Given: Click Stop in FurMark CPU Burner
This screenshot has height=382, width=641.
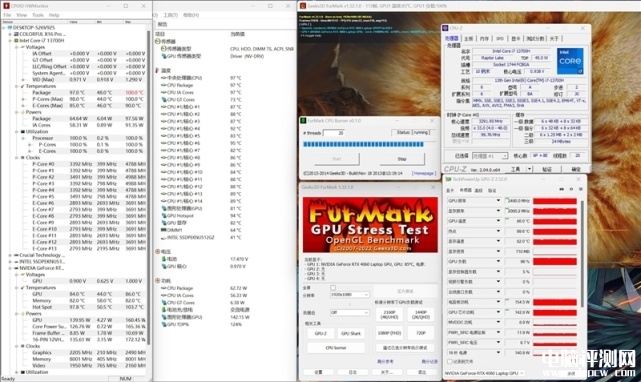Looking at the screenshot, I should pos(401,159).
